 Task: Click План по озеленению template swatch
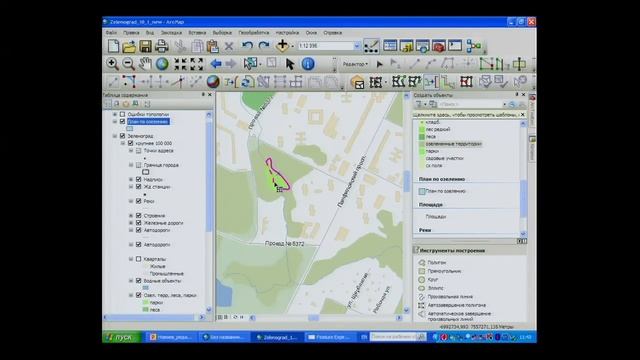[x=422, y=191]
